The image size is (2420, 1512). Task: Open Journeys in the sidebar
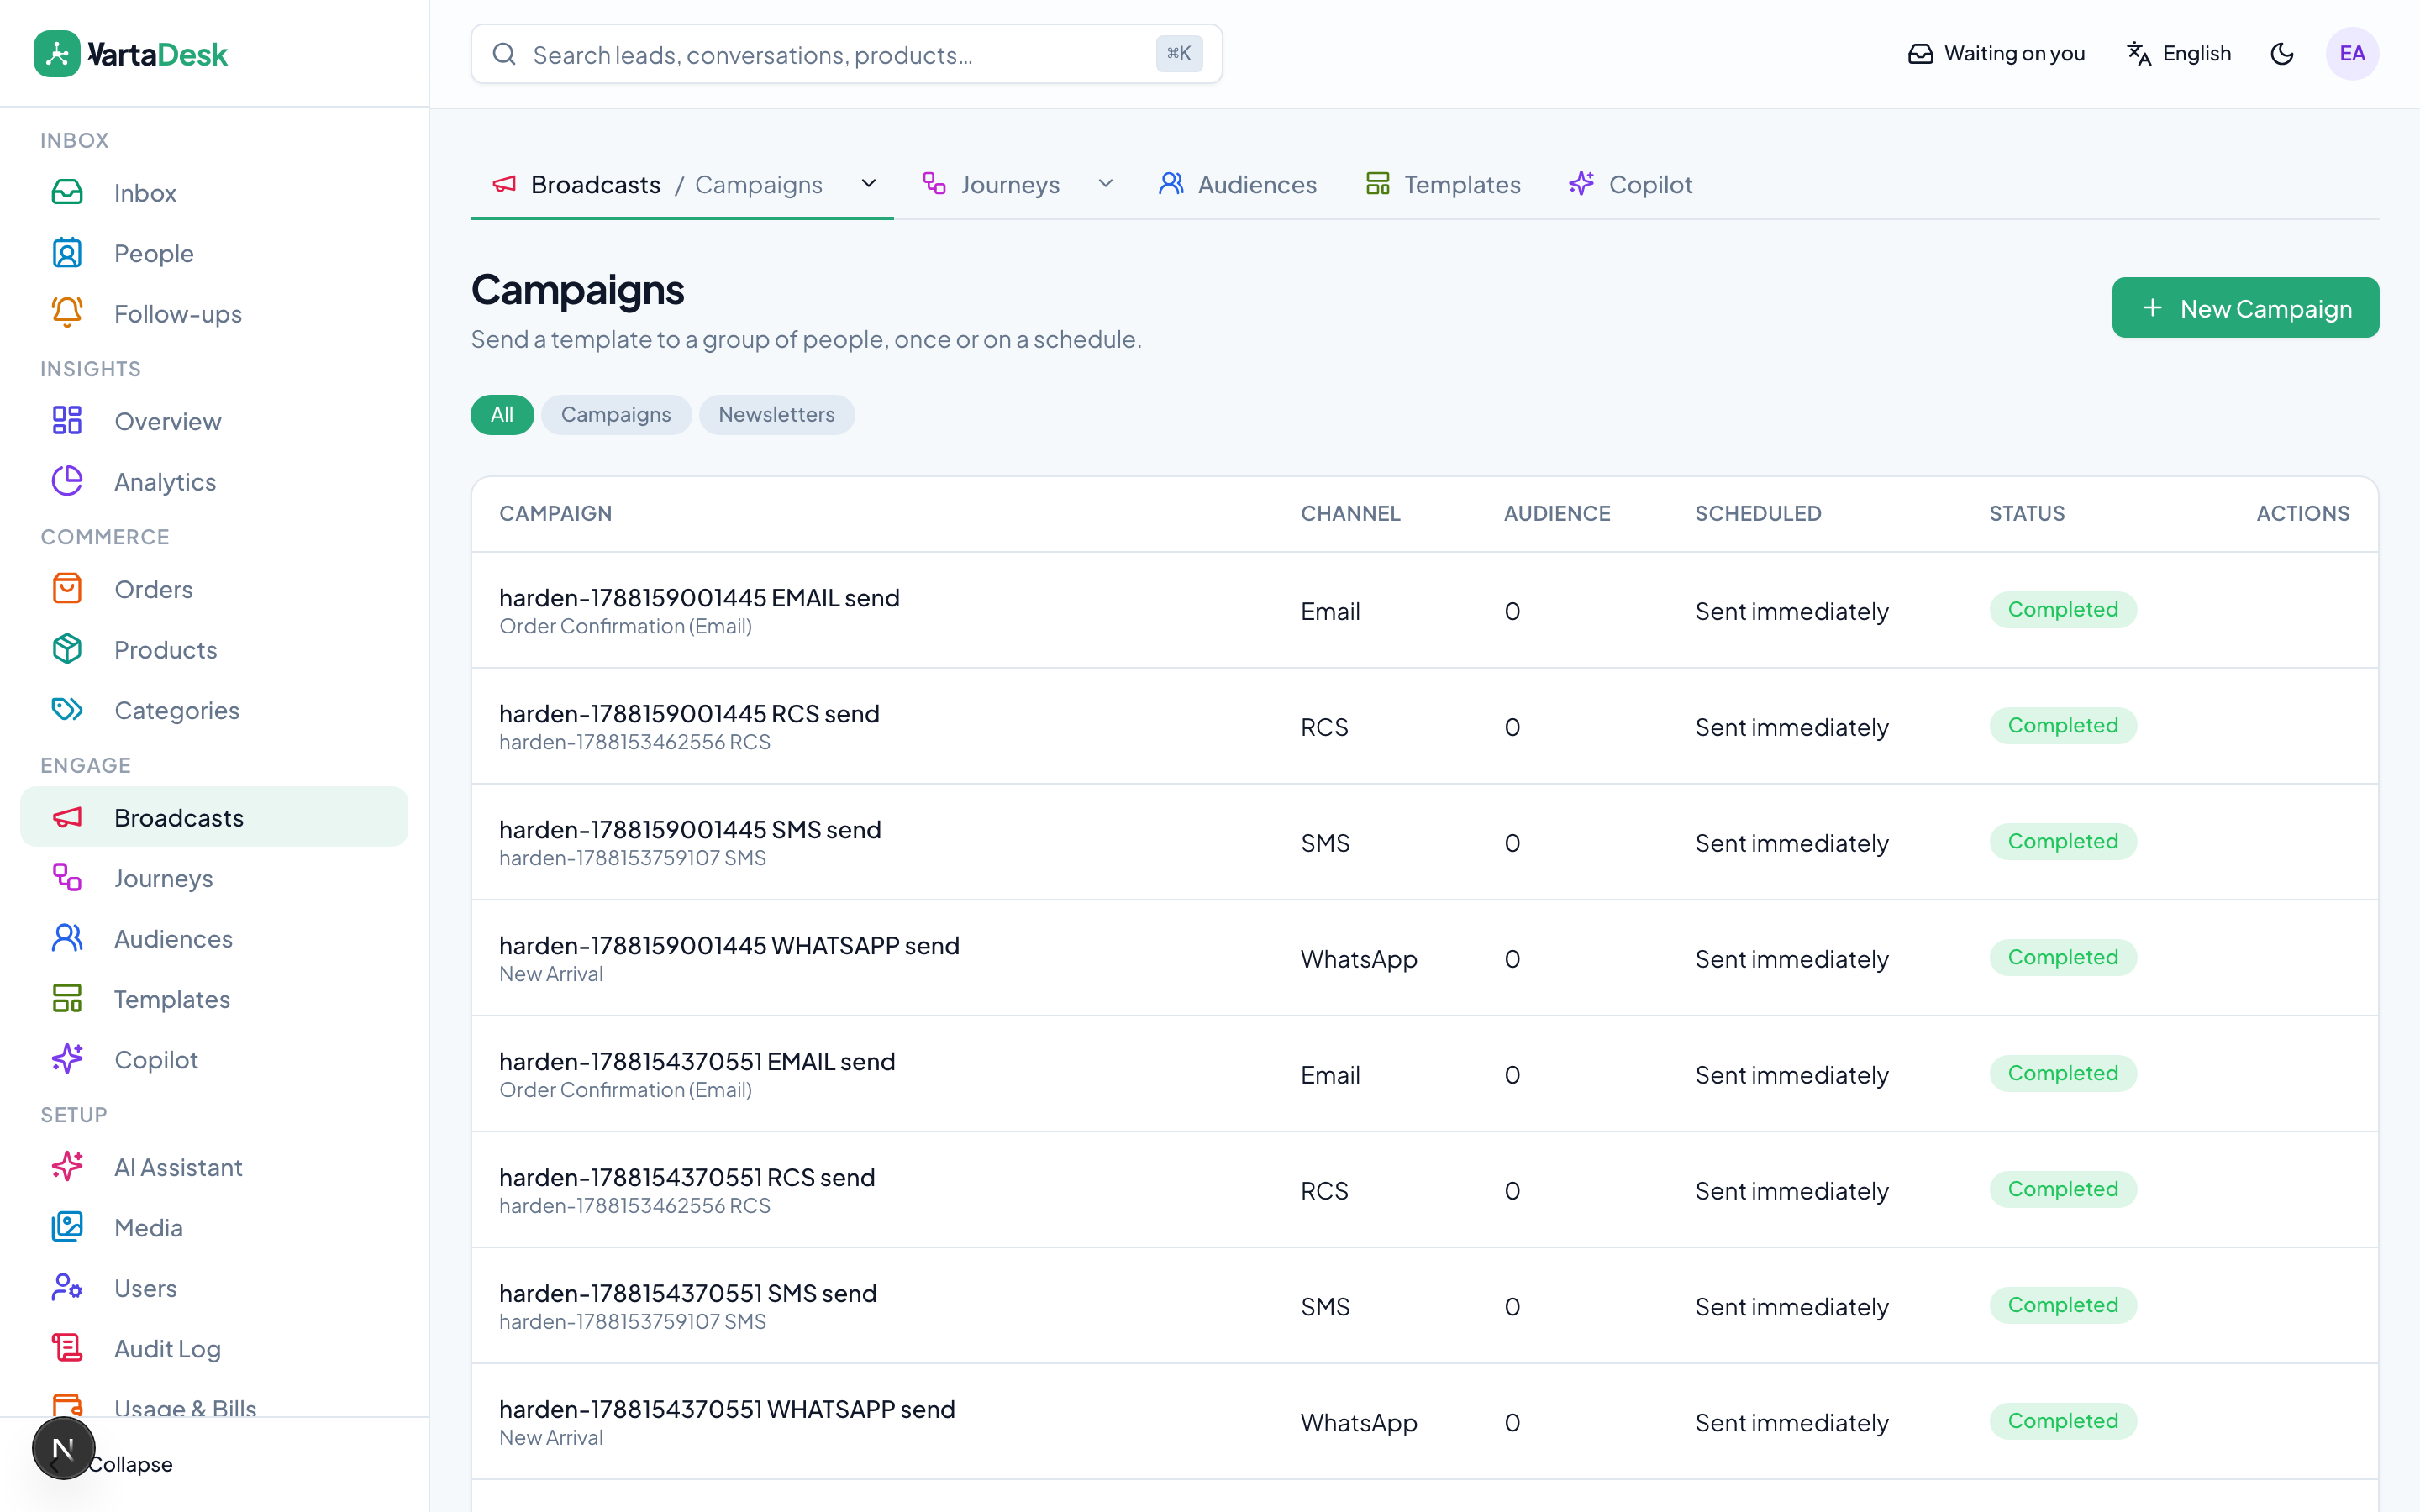coord(214,878)
